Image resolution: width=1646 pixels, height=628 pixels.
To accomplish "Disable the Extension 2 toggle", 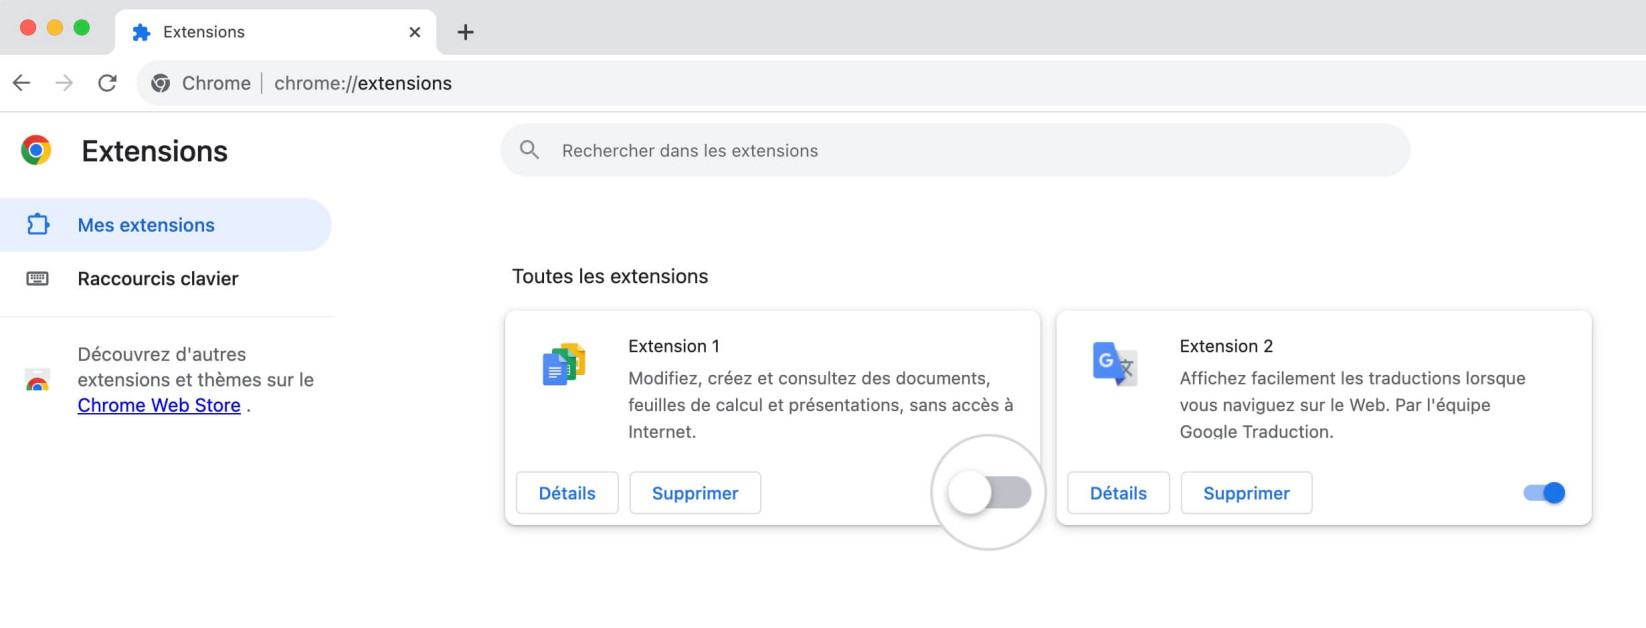I will 1544,493.
